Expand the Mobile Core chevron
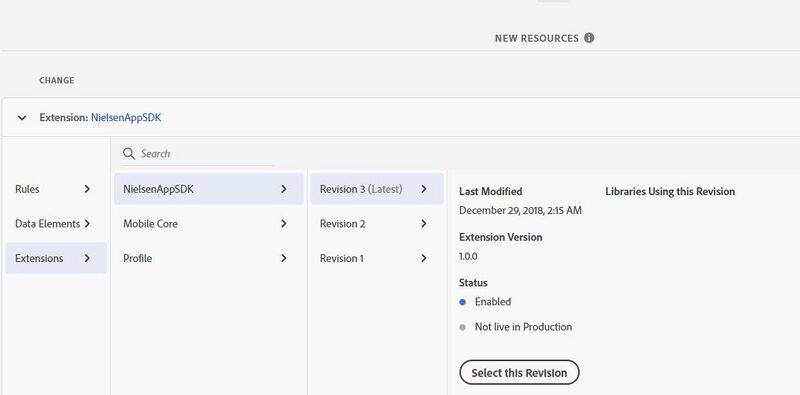This screenshot has height=395, width=800. click(284, 224)
